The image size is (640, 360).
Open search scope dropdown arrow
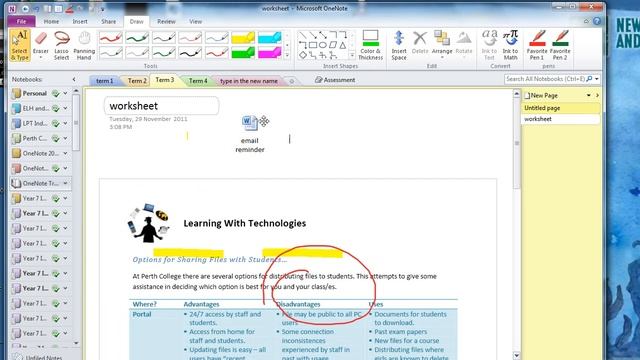coord(597,79)
